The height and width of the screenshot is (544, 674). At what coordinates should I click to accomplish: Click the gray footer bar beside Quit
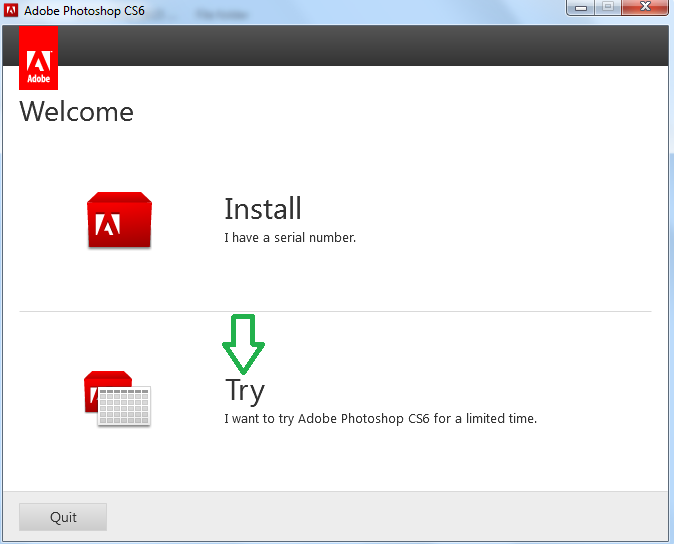point(387,516)
